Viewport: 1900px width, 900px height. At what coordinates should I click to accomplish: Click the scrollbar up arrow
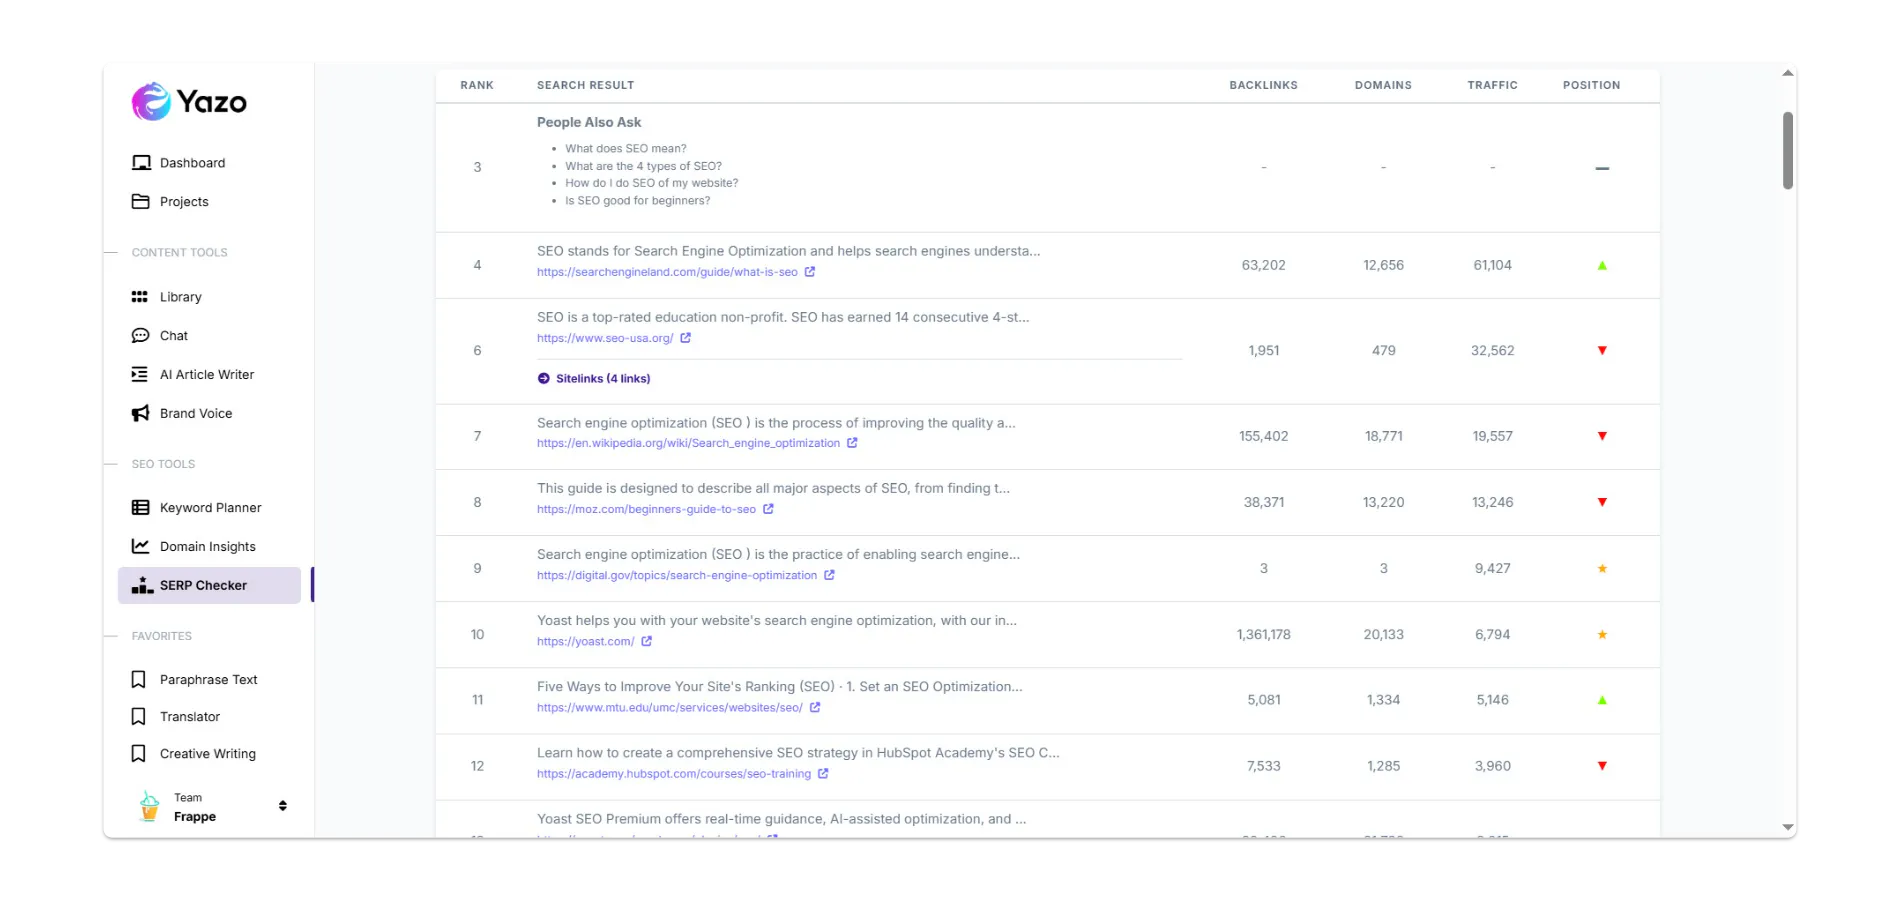(x=1788, y=73)
